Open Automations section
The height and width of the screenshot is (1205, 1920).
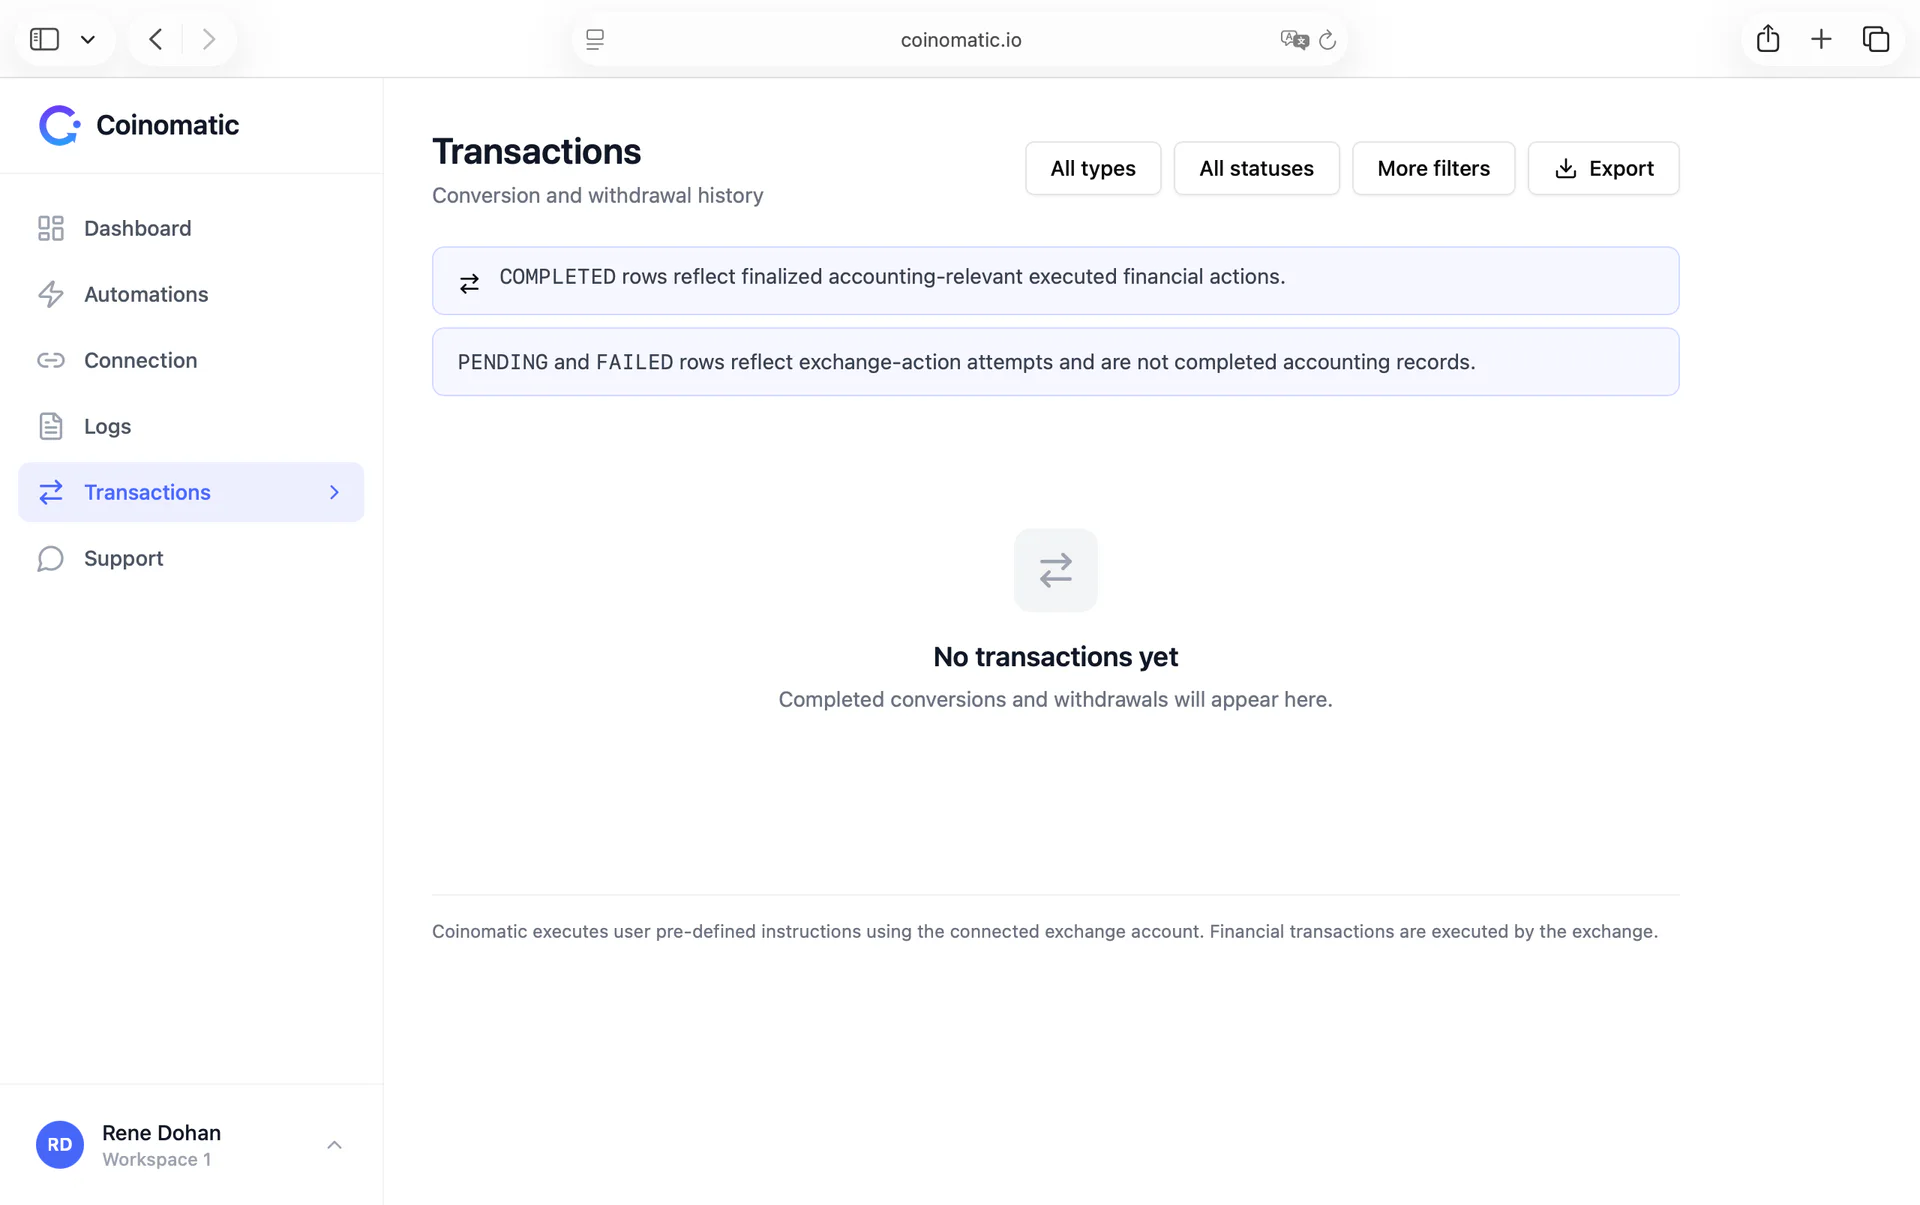(x=191, y=294)
